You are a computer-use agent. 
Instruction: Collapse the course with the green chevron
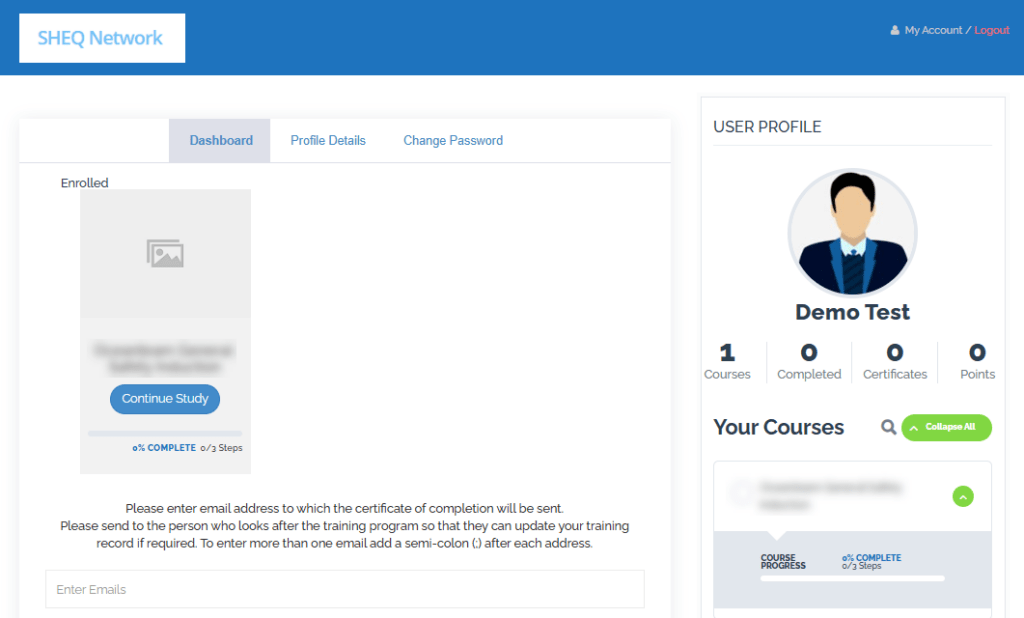pyautogui.click(x=962, y=496)
